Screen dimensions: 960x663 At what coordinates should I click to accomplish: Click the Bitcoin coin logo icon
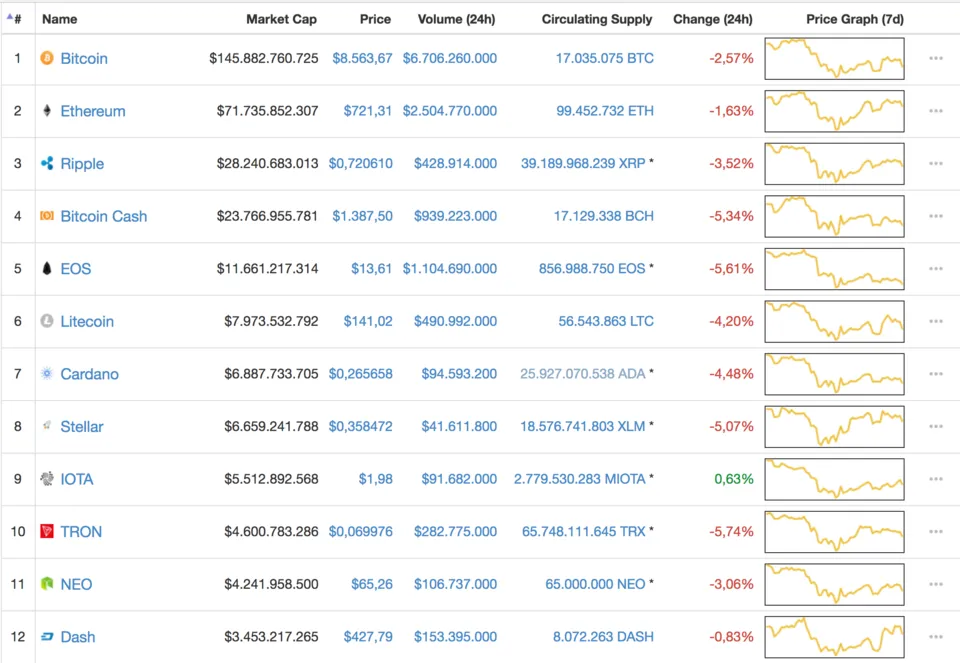tap(47, 58)
